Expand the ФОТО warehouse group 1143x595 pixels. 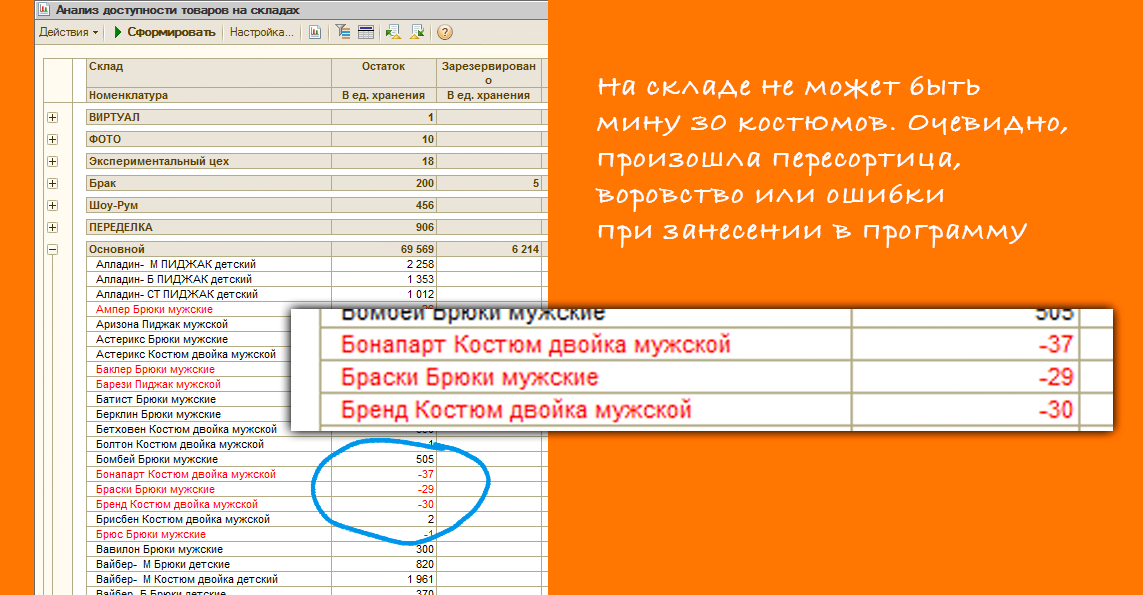tap(52, 139)
